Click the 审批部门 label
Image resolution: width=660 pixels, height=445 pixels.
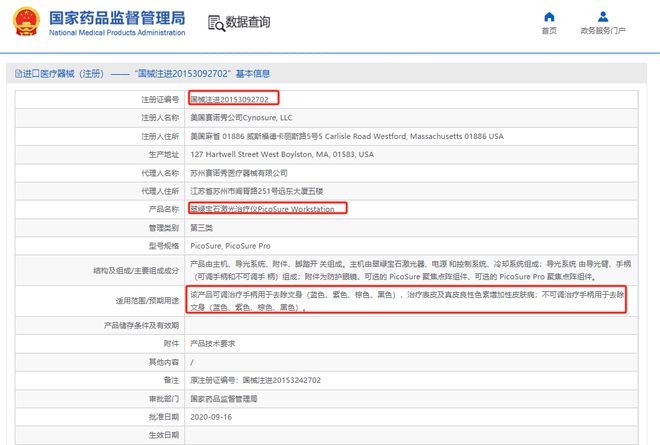click(164, 399)
